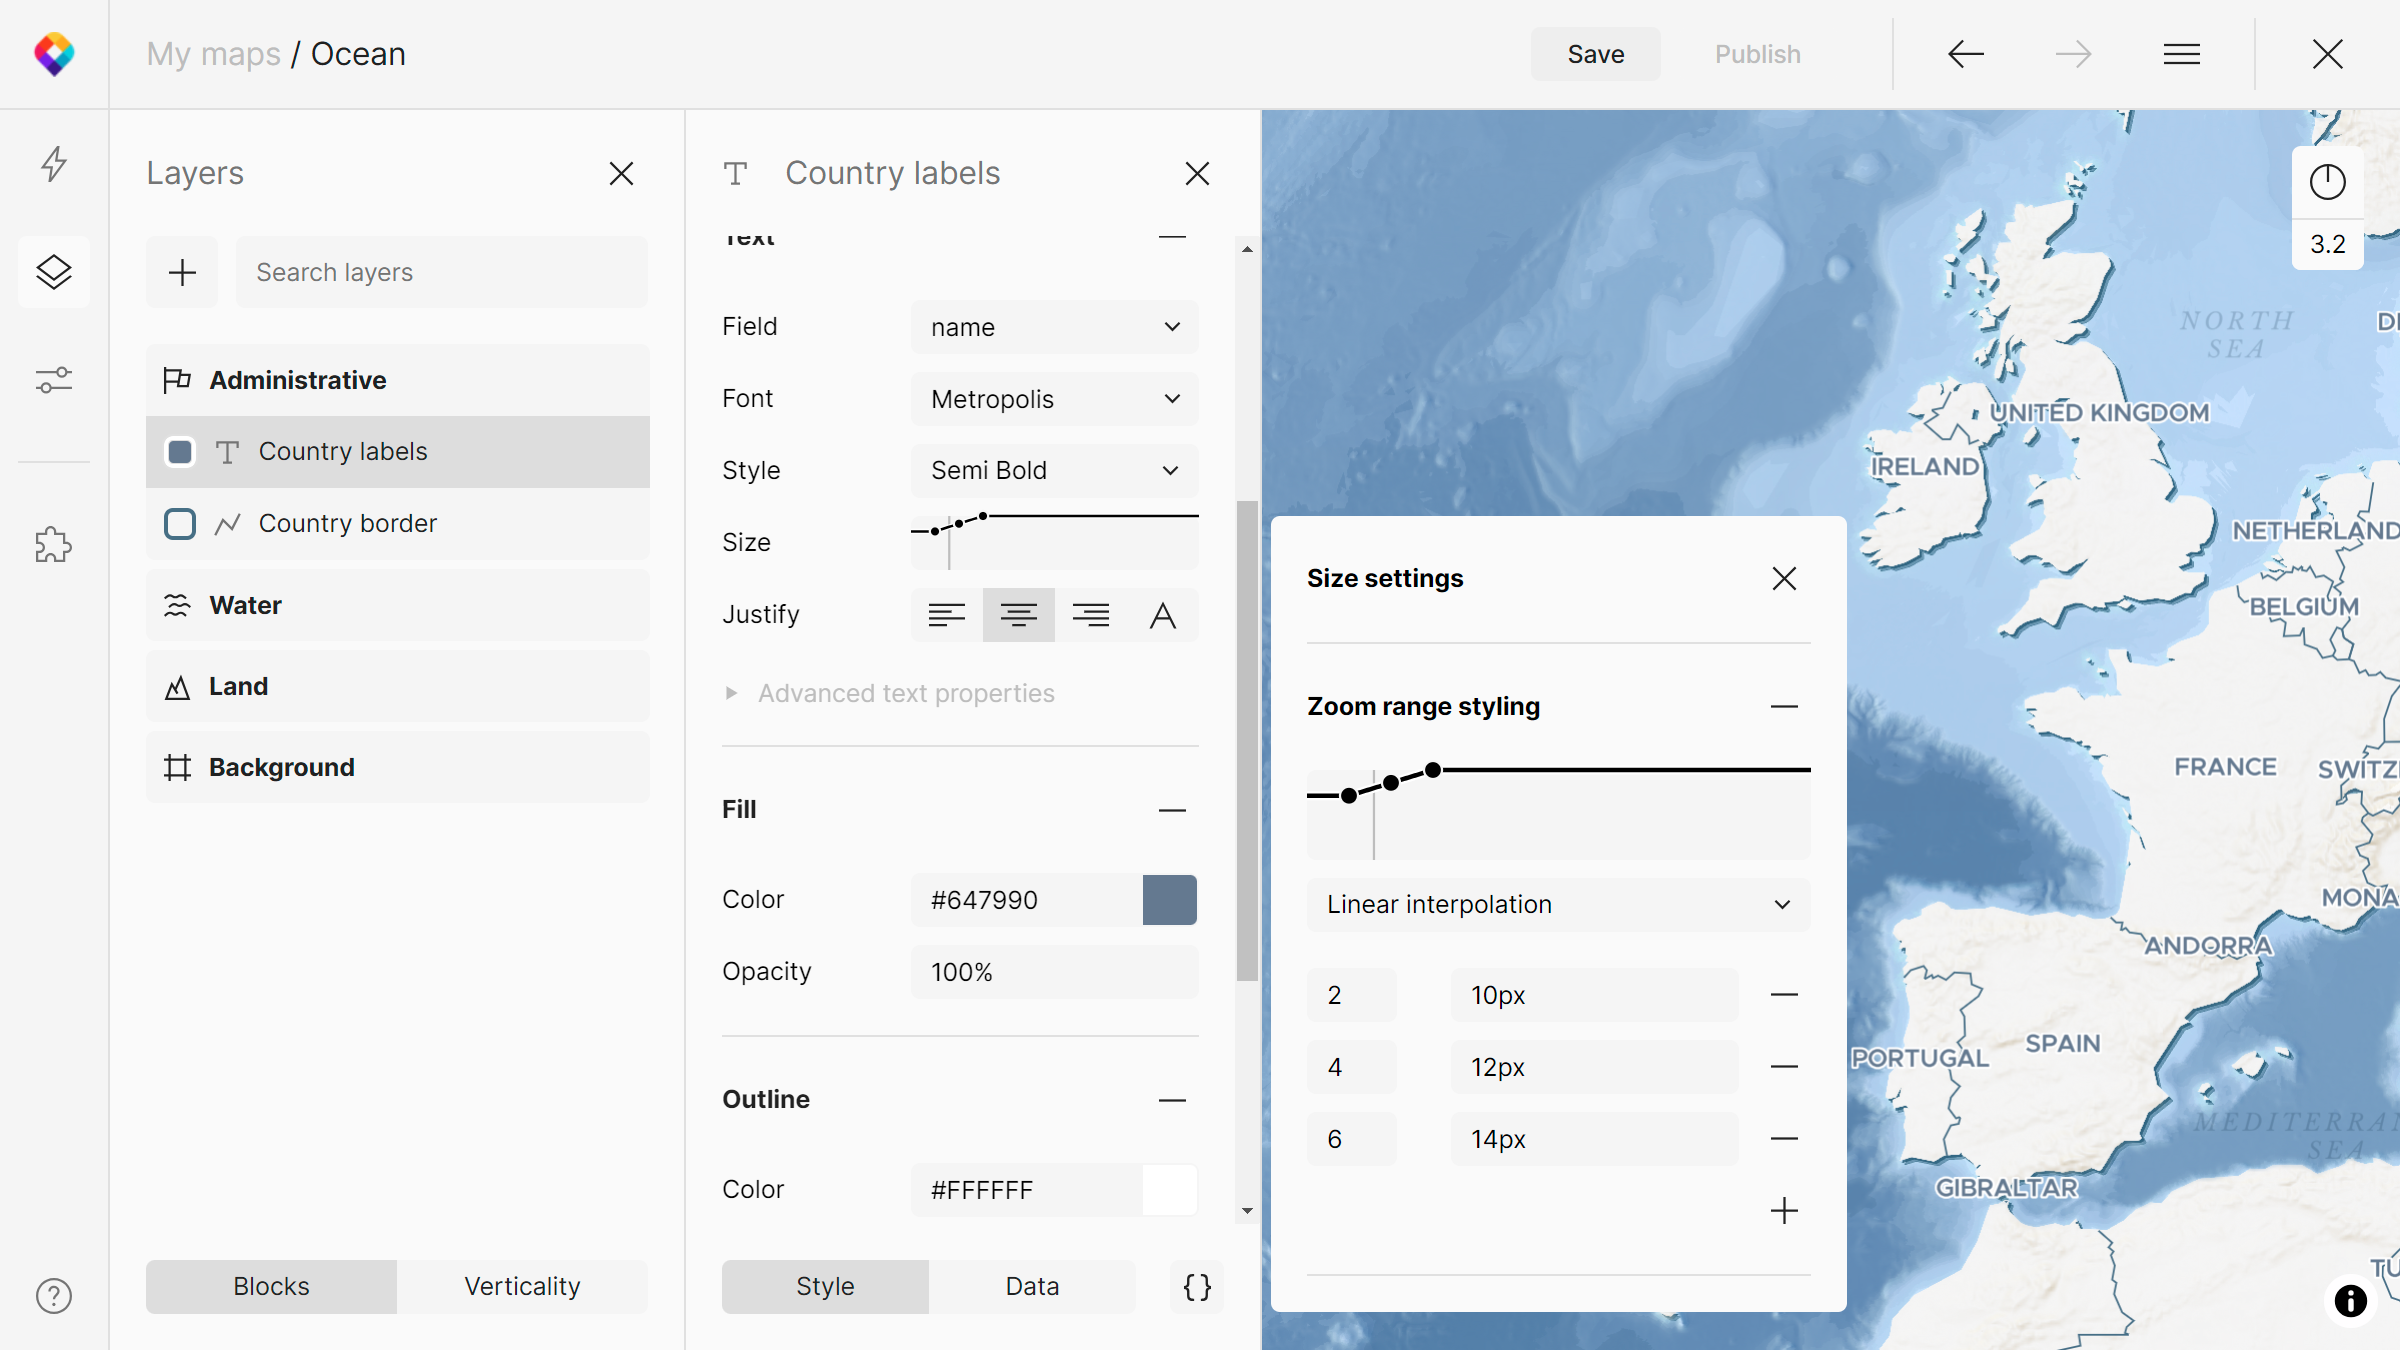Open the Linear interpolation method dropdown
The height and width of the screenshot is (1350, 2400).
click(1556, 903)
